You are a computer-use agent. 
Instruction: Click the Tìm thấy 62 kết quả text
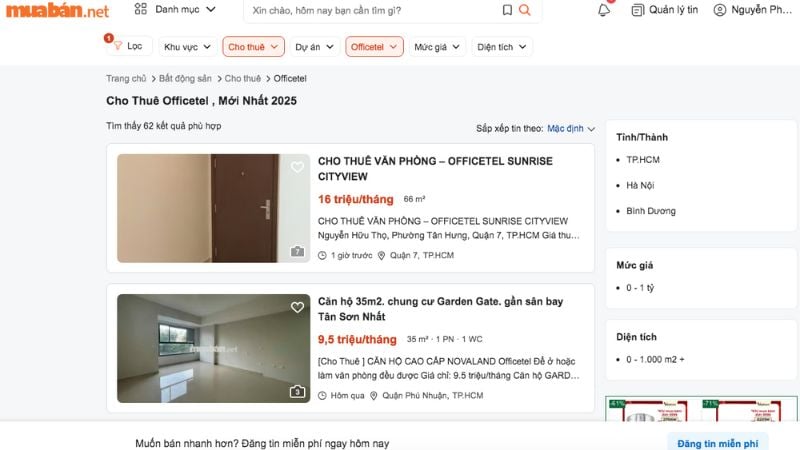163,126
